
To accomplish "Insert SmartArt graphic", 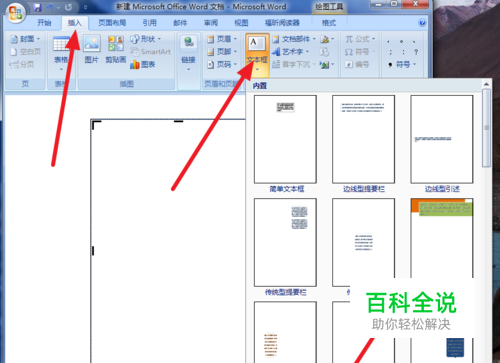I will [x=150, y=52].
